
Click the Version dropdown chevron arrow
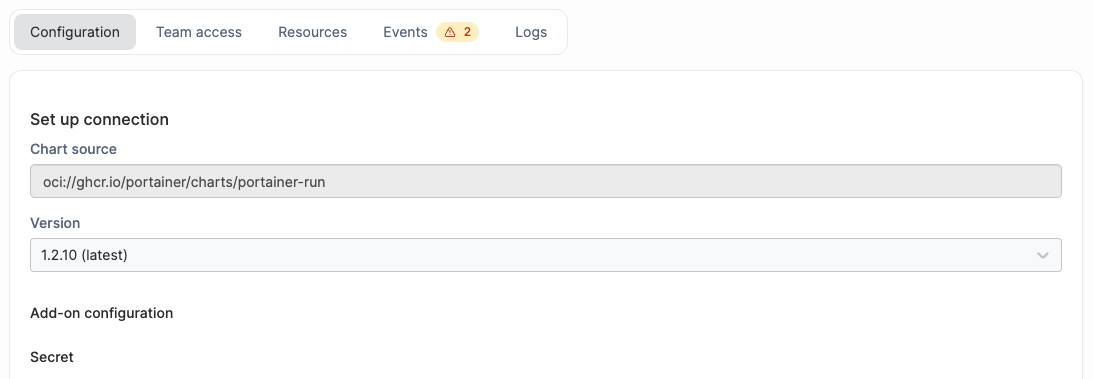[x=1042, y=256]
